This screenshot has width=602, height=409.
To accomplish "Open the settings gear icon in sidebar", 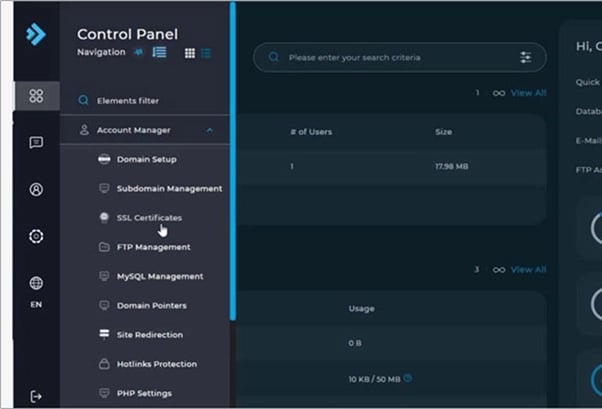I will coord(36,236).
